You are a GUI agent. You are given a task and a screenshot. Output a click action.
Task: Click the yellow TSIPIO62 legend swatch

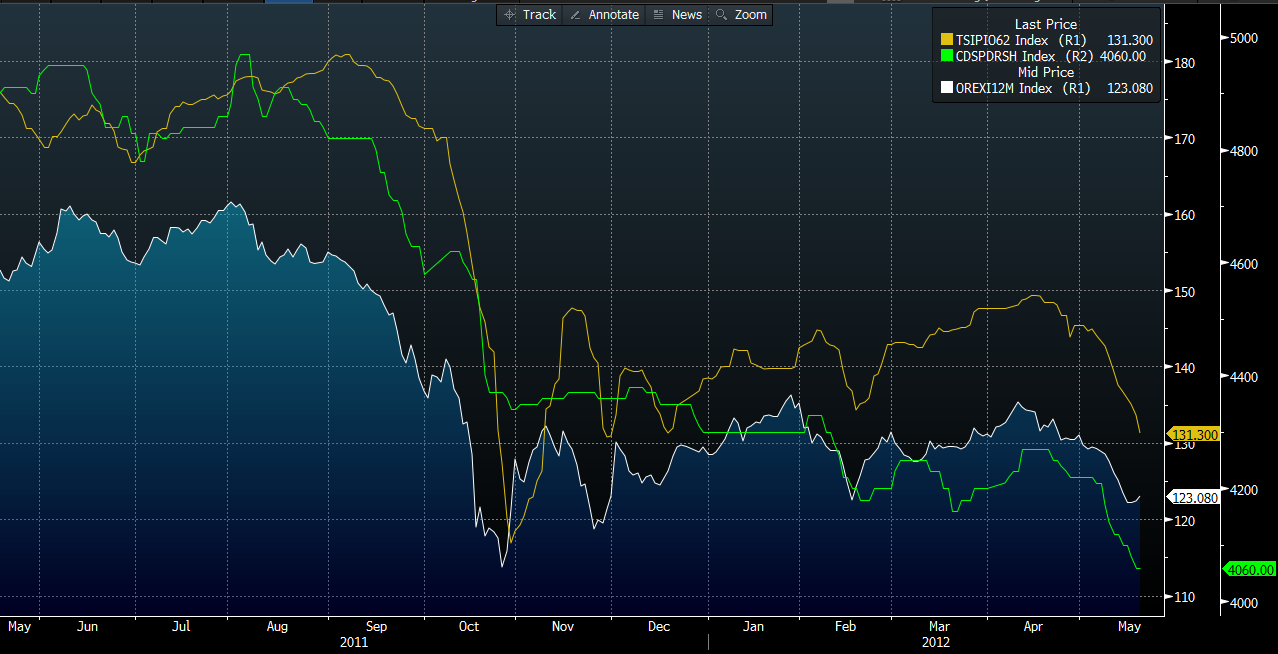947,40
